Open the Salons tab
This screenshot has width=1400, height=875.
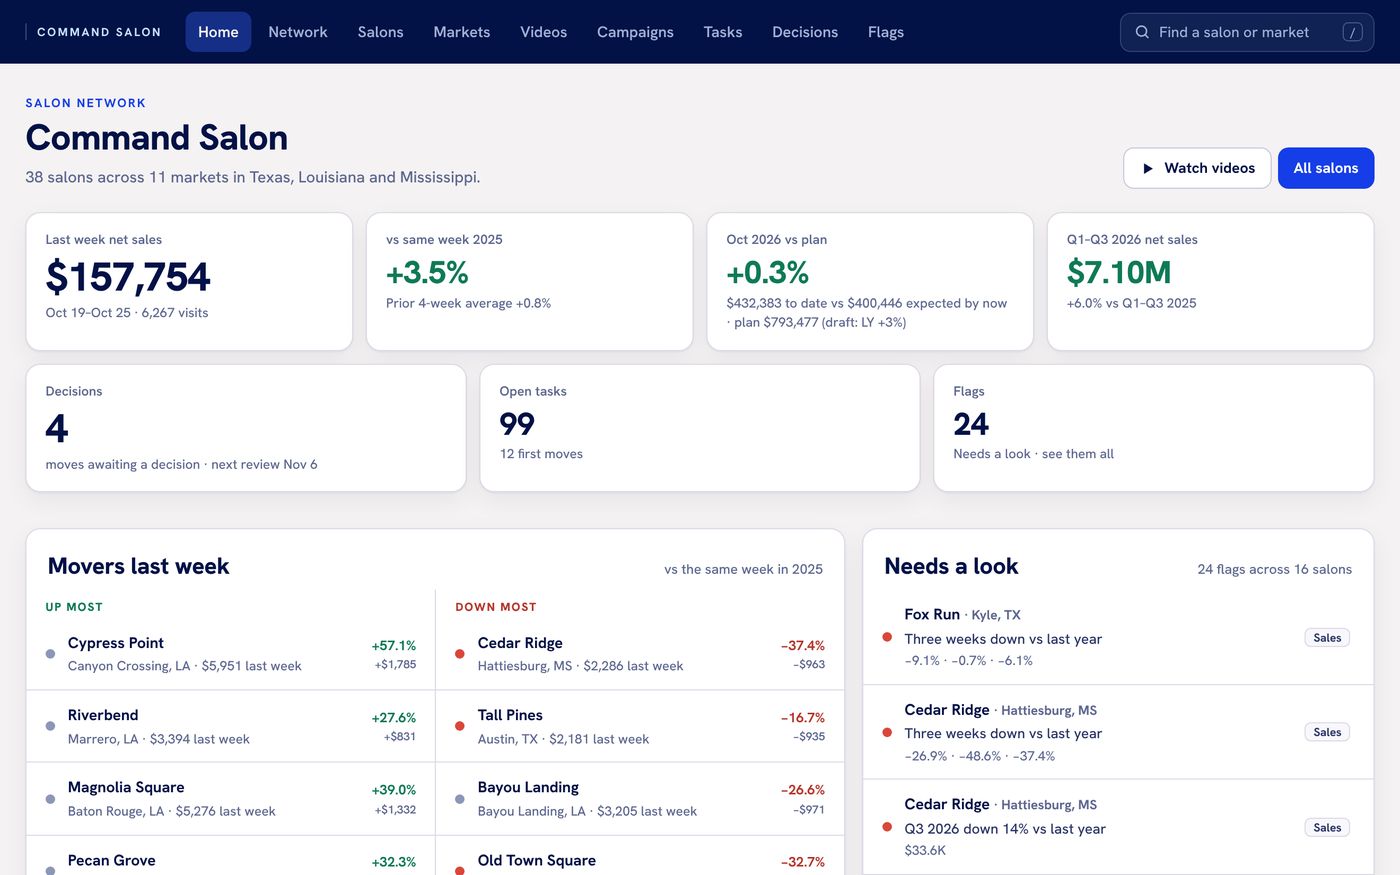click(381, 32)
